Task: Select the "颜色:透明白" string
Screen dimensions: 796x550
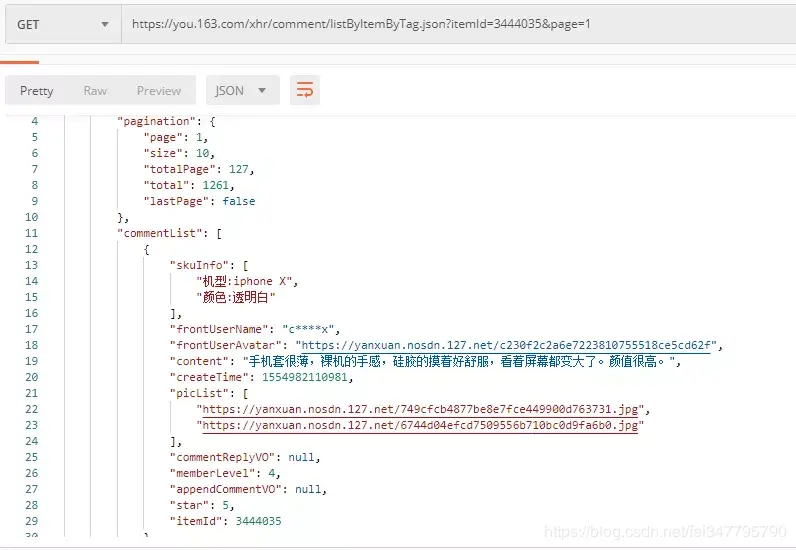Action: click(x=236, y=297)
